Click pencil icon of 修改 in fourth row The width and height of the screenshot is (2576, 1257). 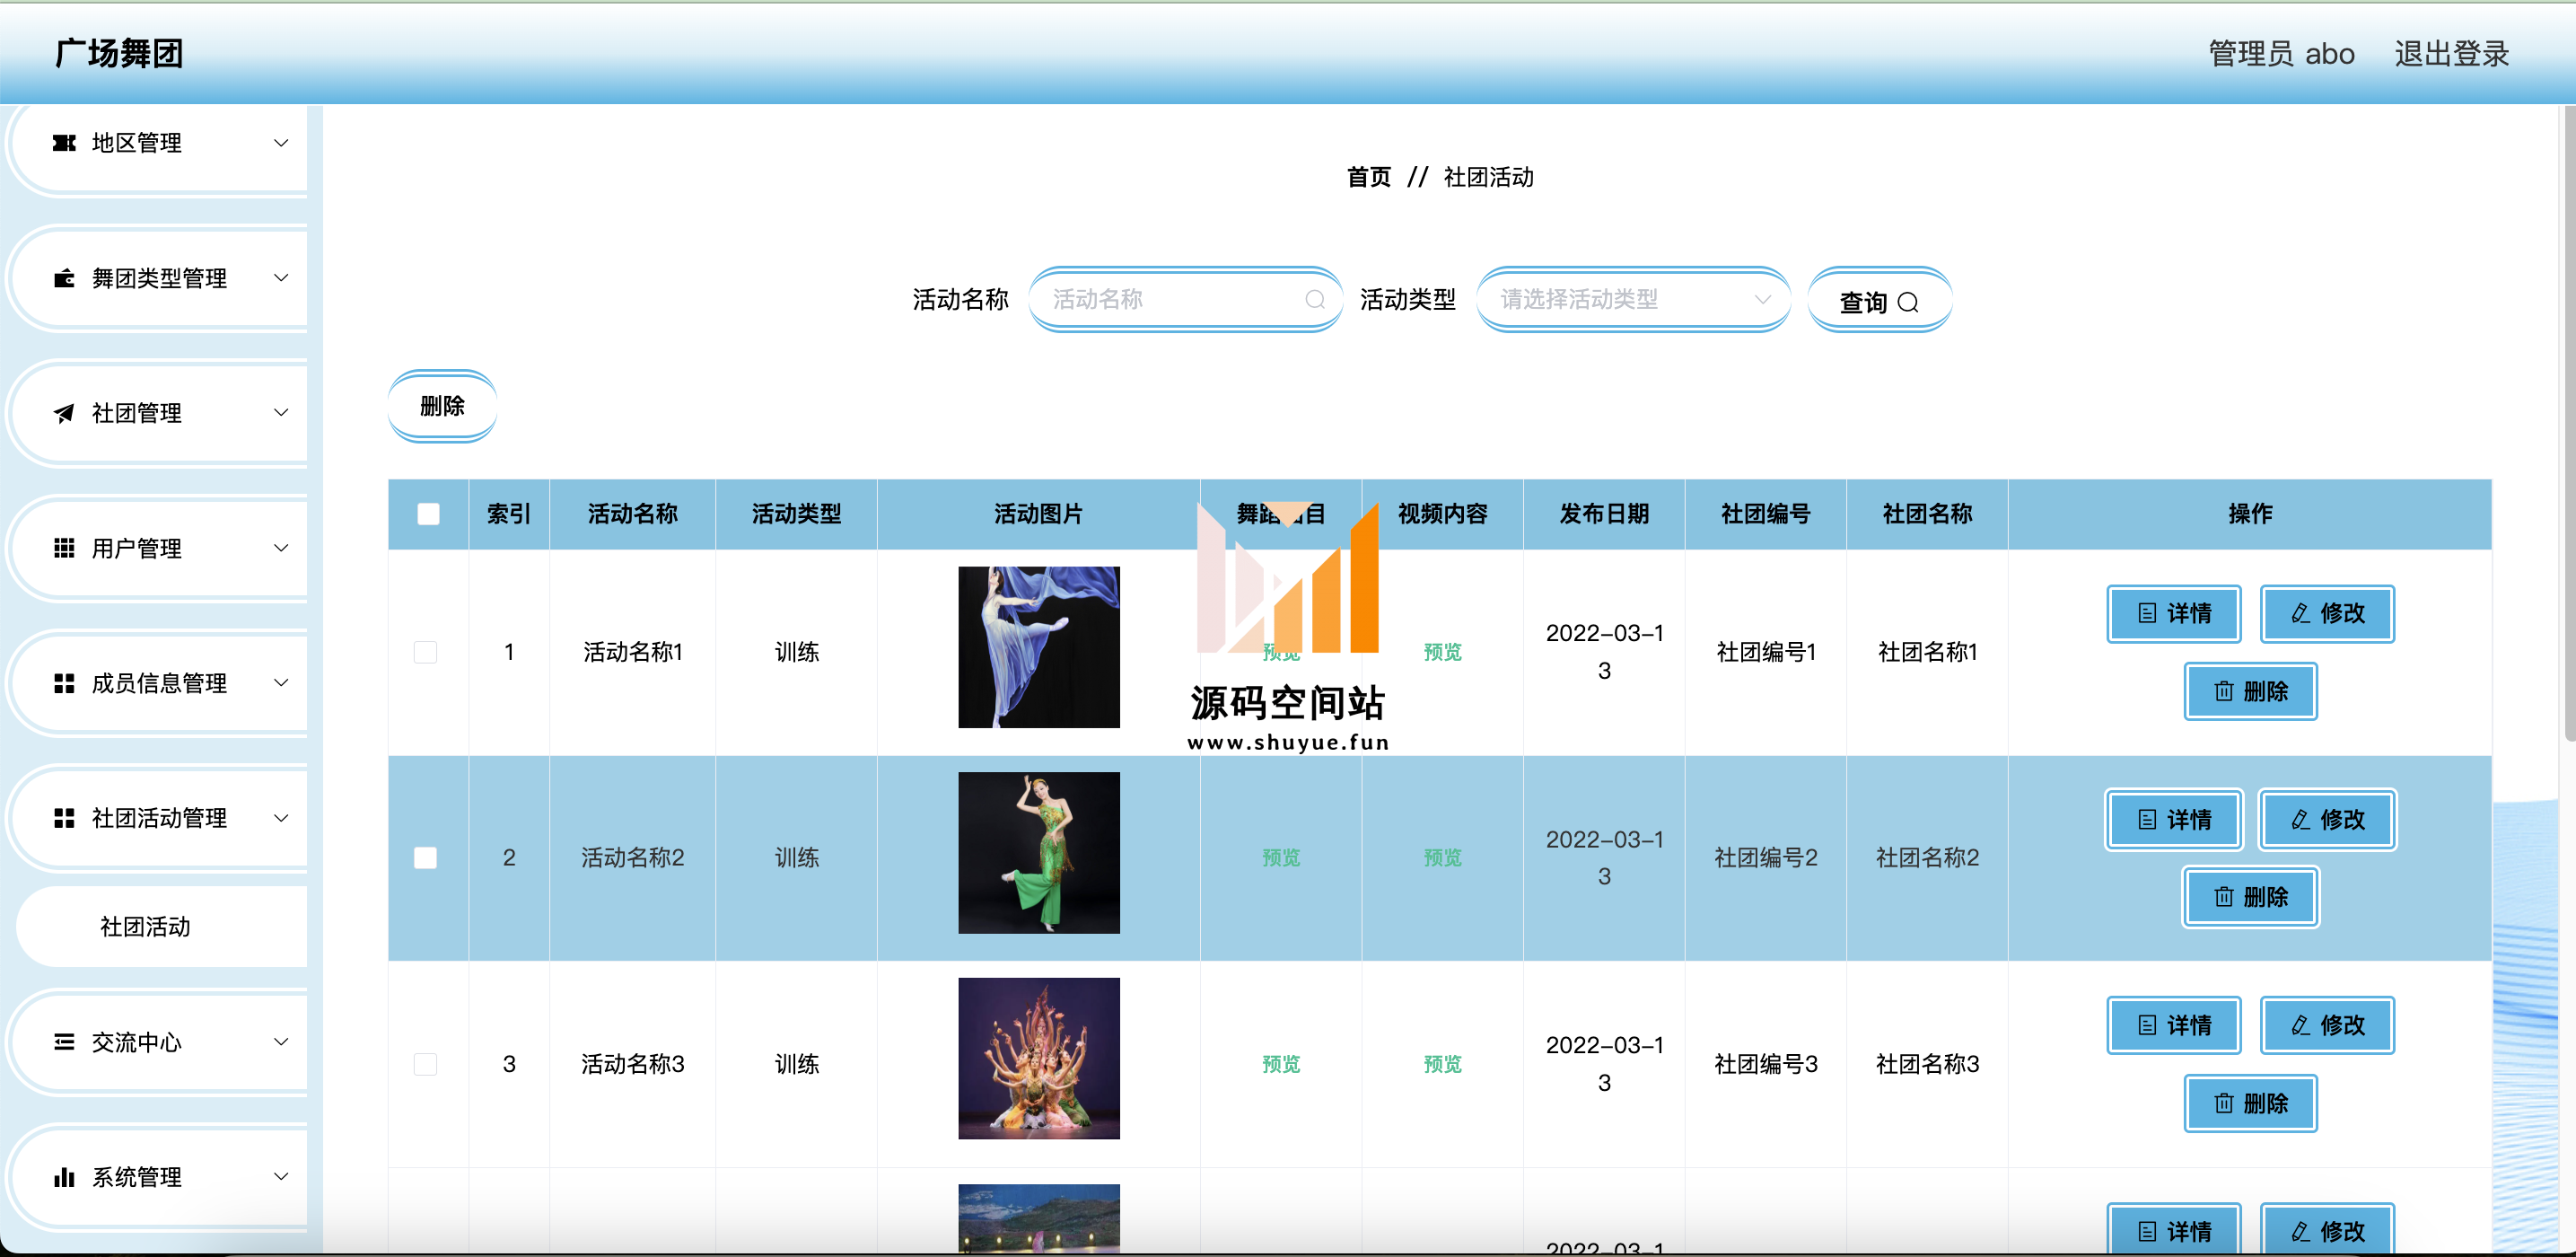coord(2300,1231)
